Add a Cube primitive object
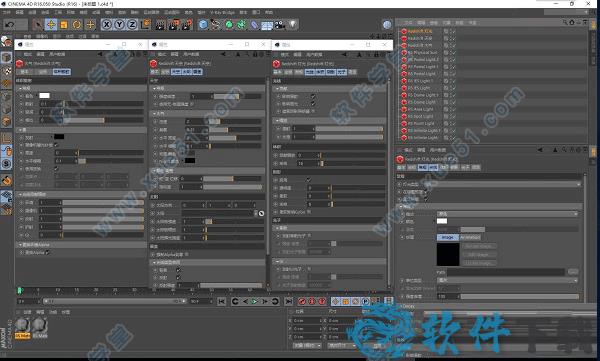This screenshot has width=600, height=361. tap(203, 25)
